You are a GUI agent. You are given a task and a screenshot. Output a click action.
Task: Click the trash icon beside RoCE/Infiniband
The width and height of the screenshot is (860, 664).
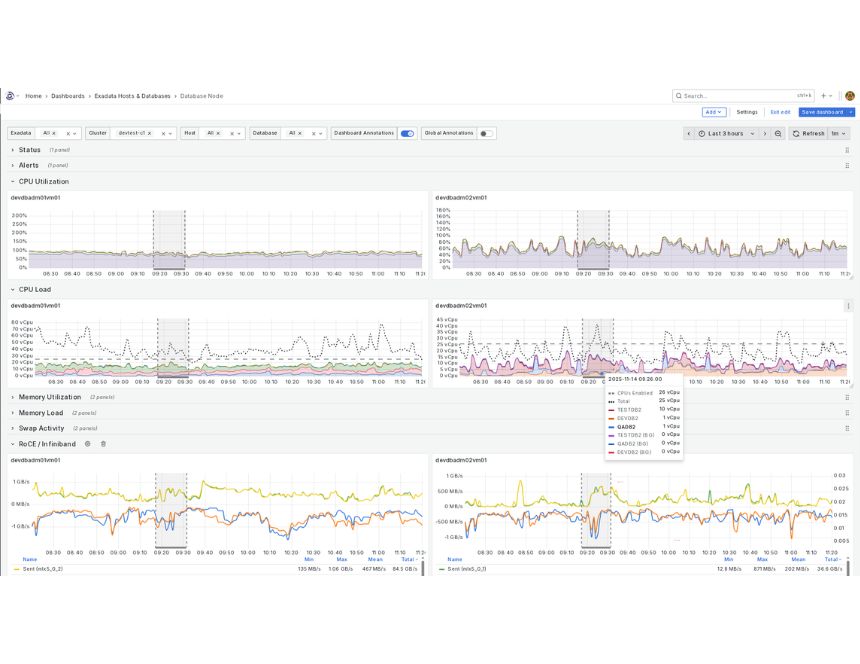pyautogui.click(x=102, y=444)
